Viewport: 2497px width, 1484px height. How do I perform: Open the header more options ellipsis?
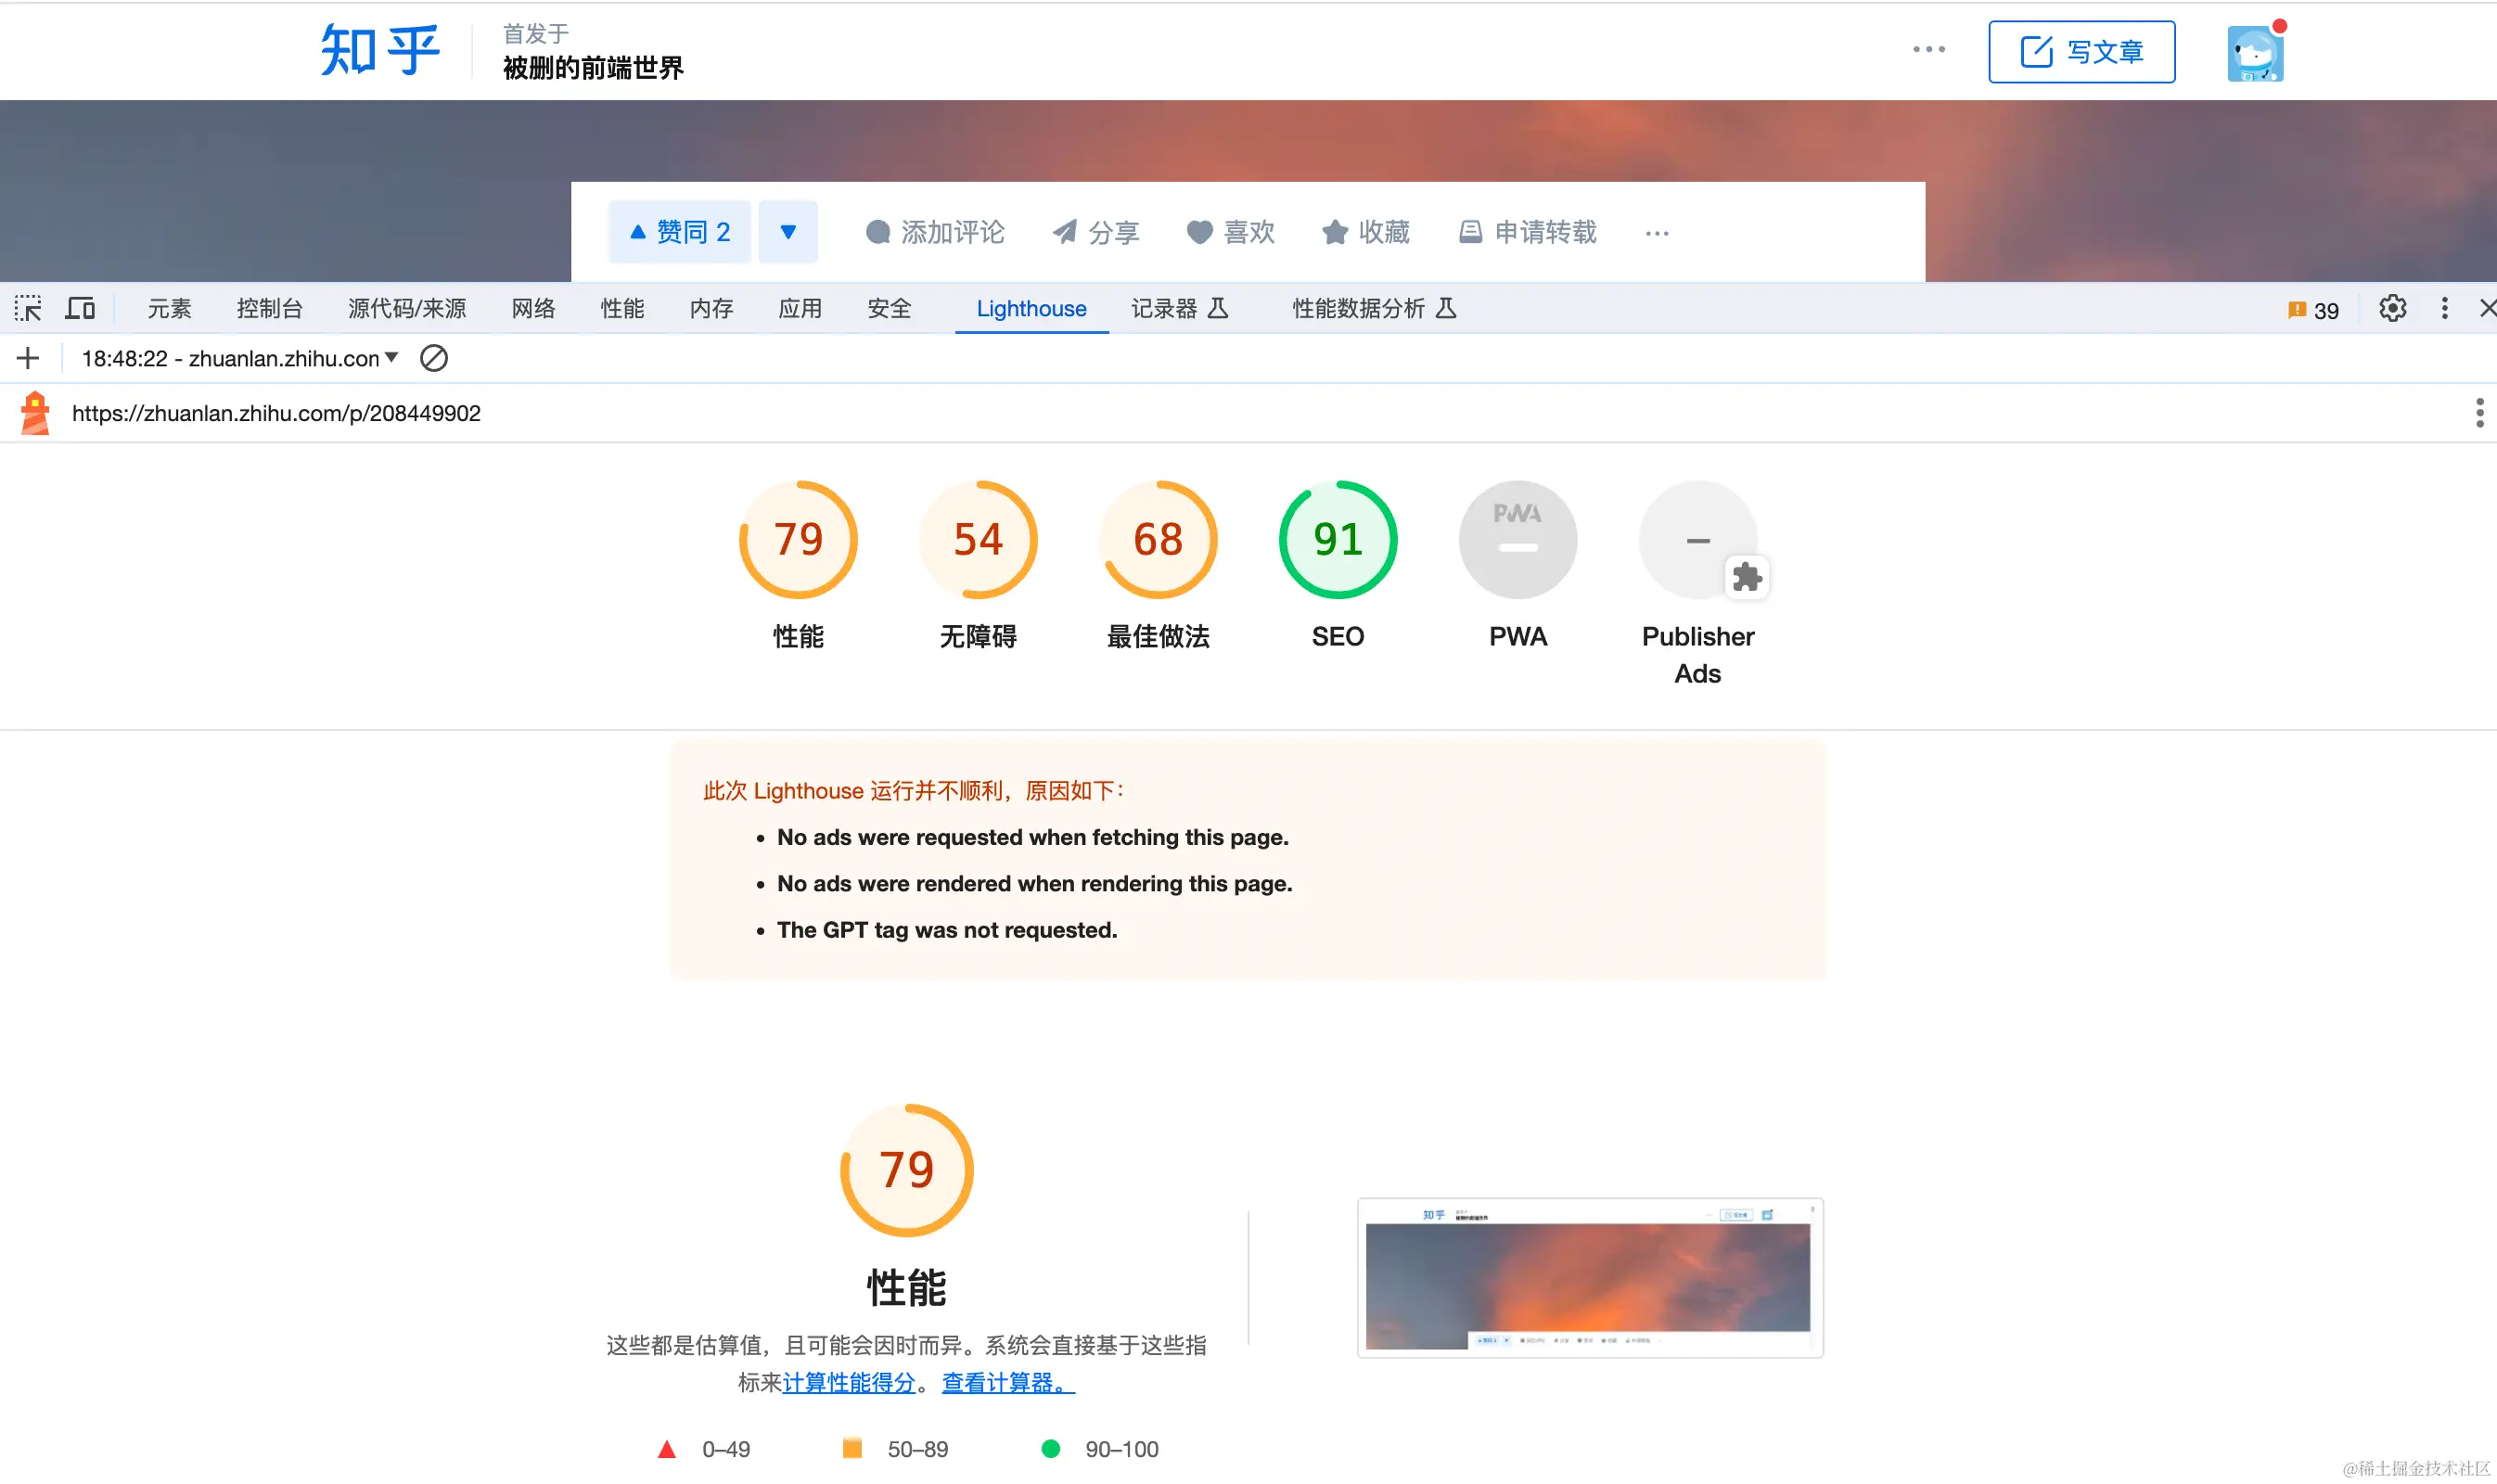tap(1929, 49)
